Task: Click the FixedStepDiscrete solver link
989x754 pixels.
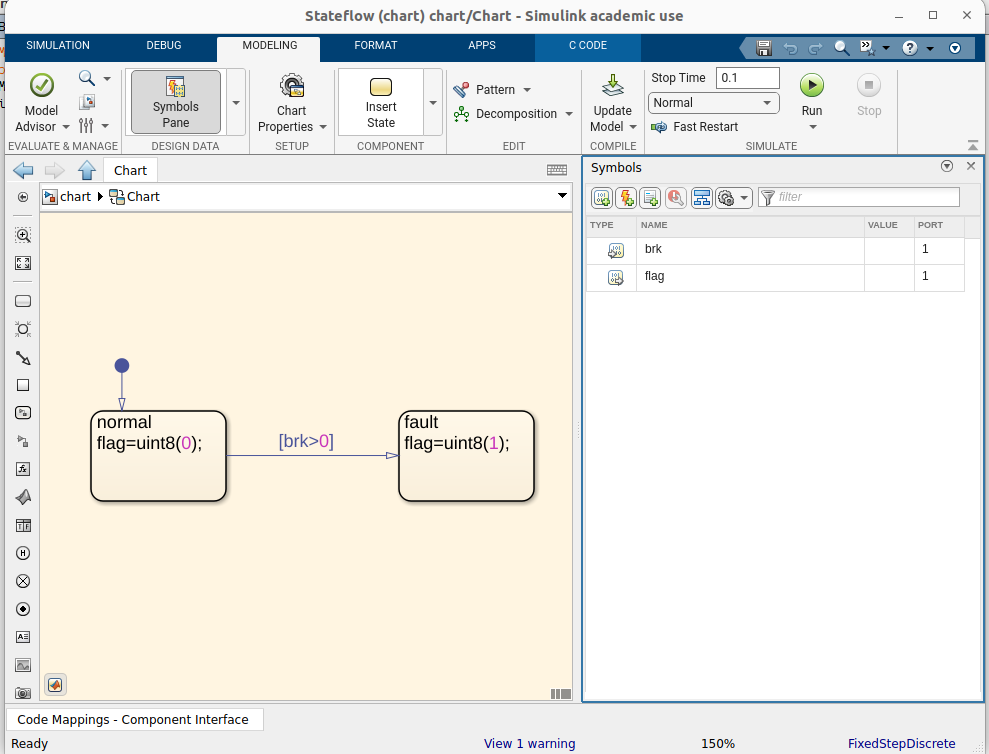Action: pyautogui.click(x=901, y=743)
